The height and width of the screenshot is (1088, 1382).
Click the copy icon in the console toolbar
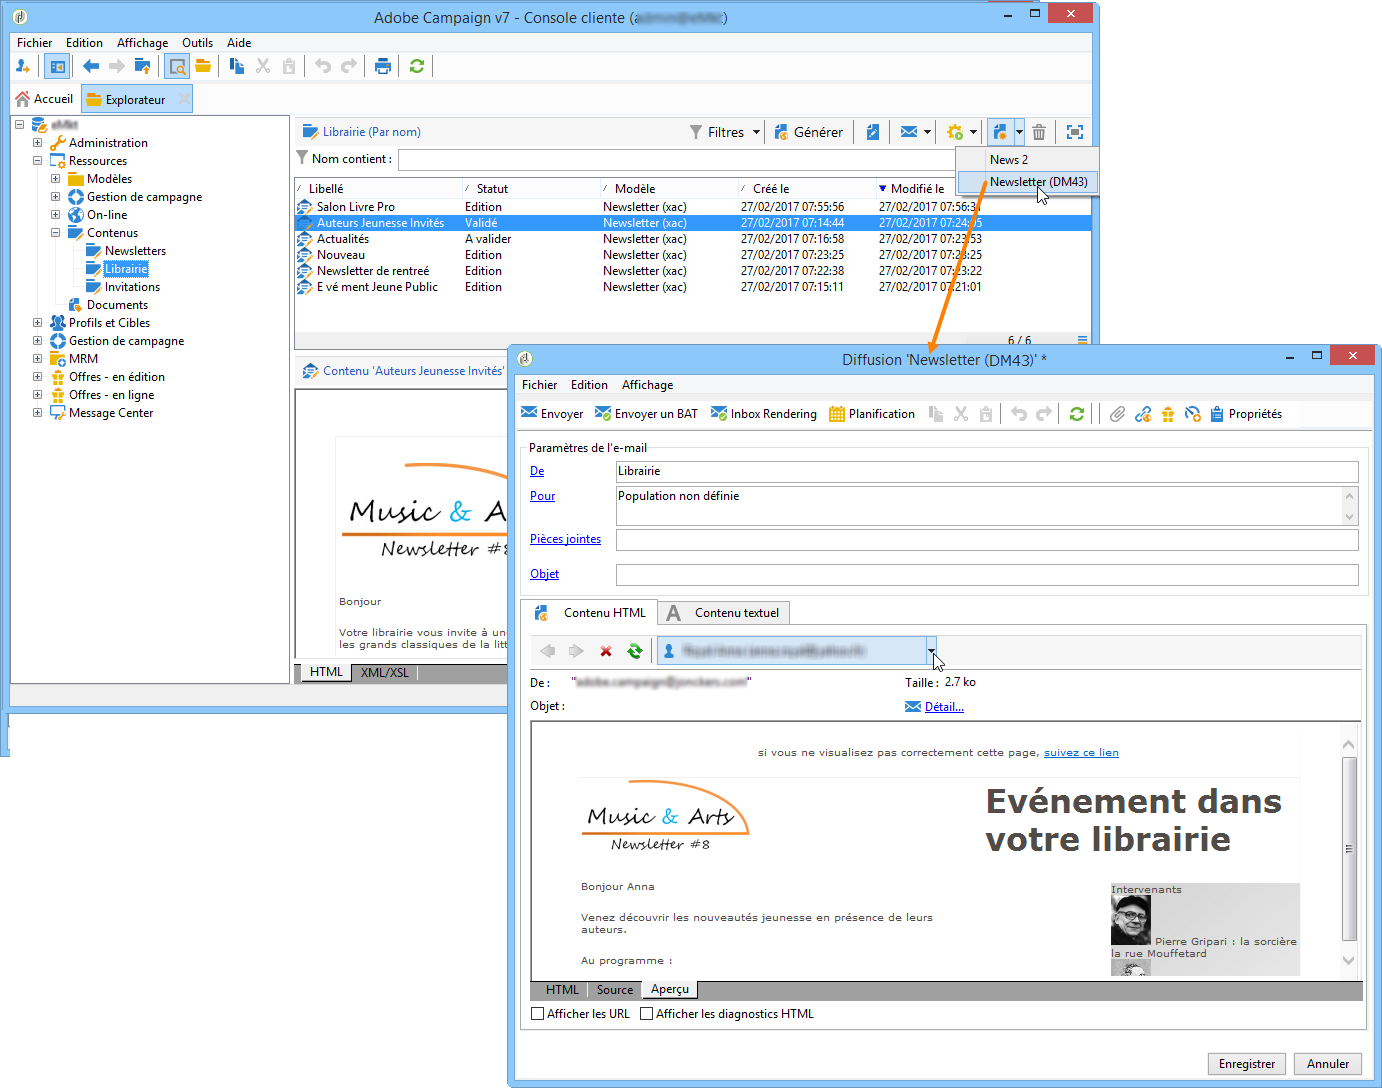237,66
